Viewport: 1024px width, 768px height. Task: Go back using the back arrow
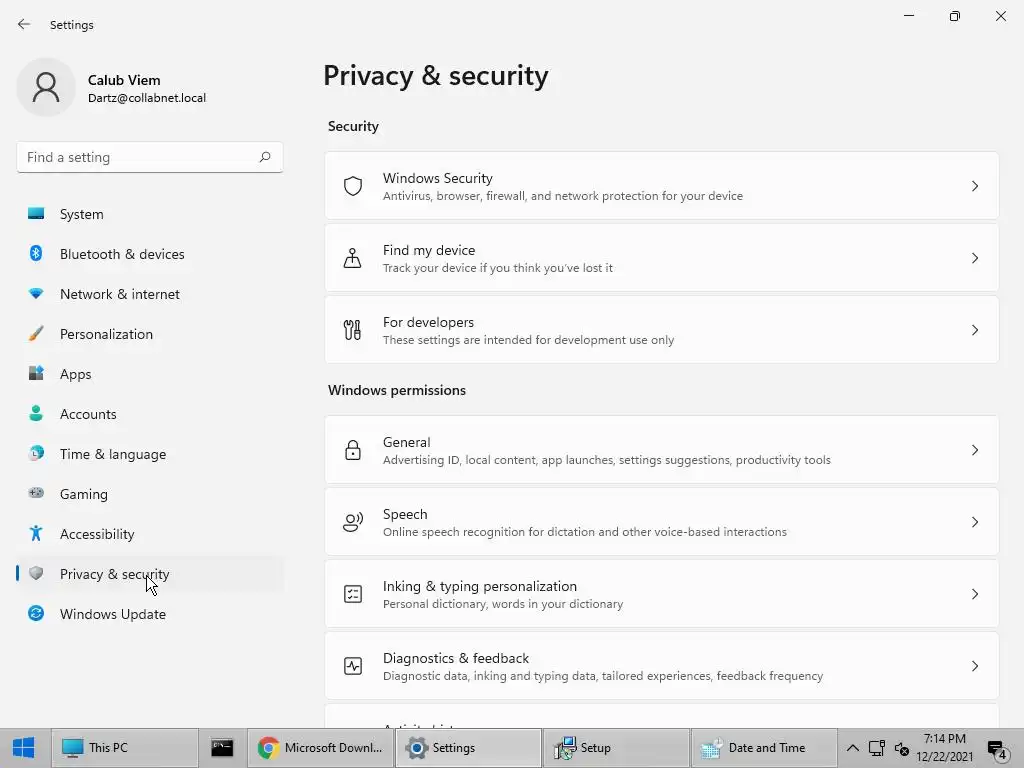tap(24, 24)
